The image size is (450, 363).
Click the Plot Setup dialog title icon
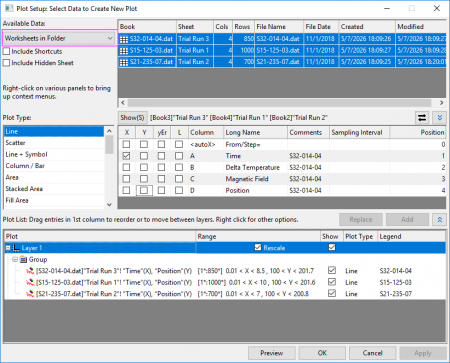9,8
